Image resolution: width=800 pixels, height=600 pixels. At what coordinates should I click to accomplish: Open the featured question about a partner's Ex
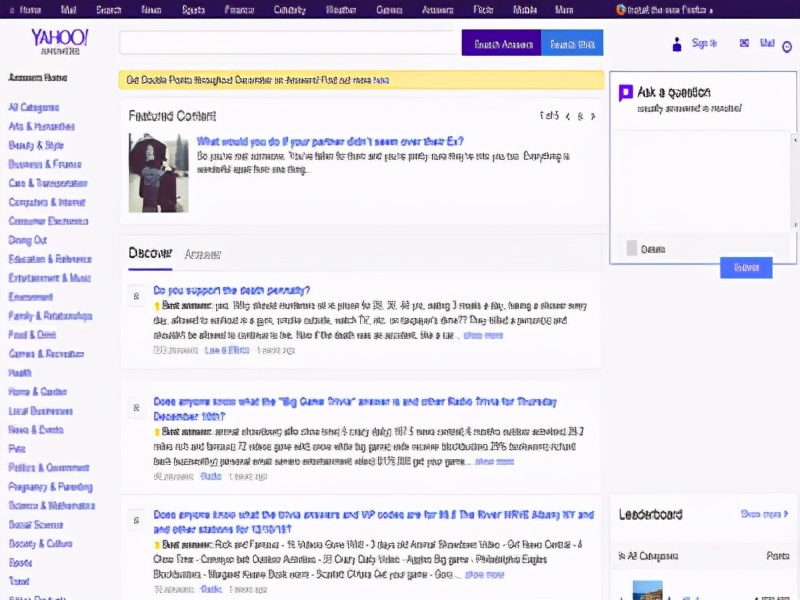330,141
